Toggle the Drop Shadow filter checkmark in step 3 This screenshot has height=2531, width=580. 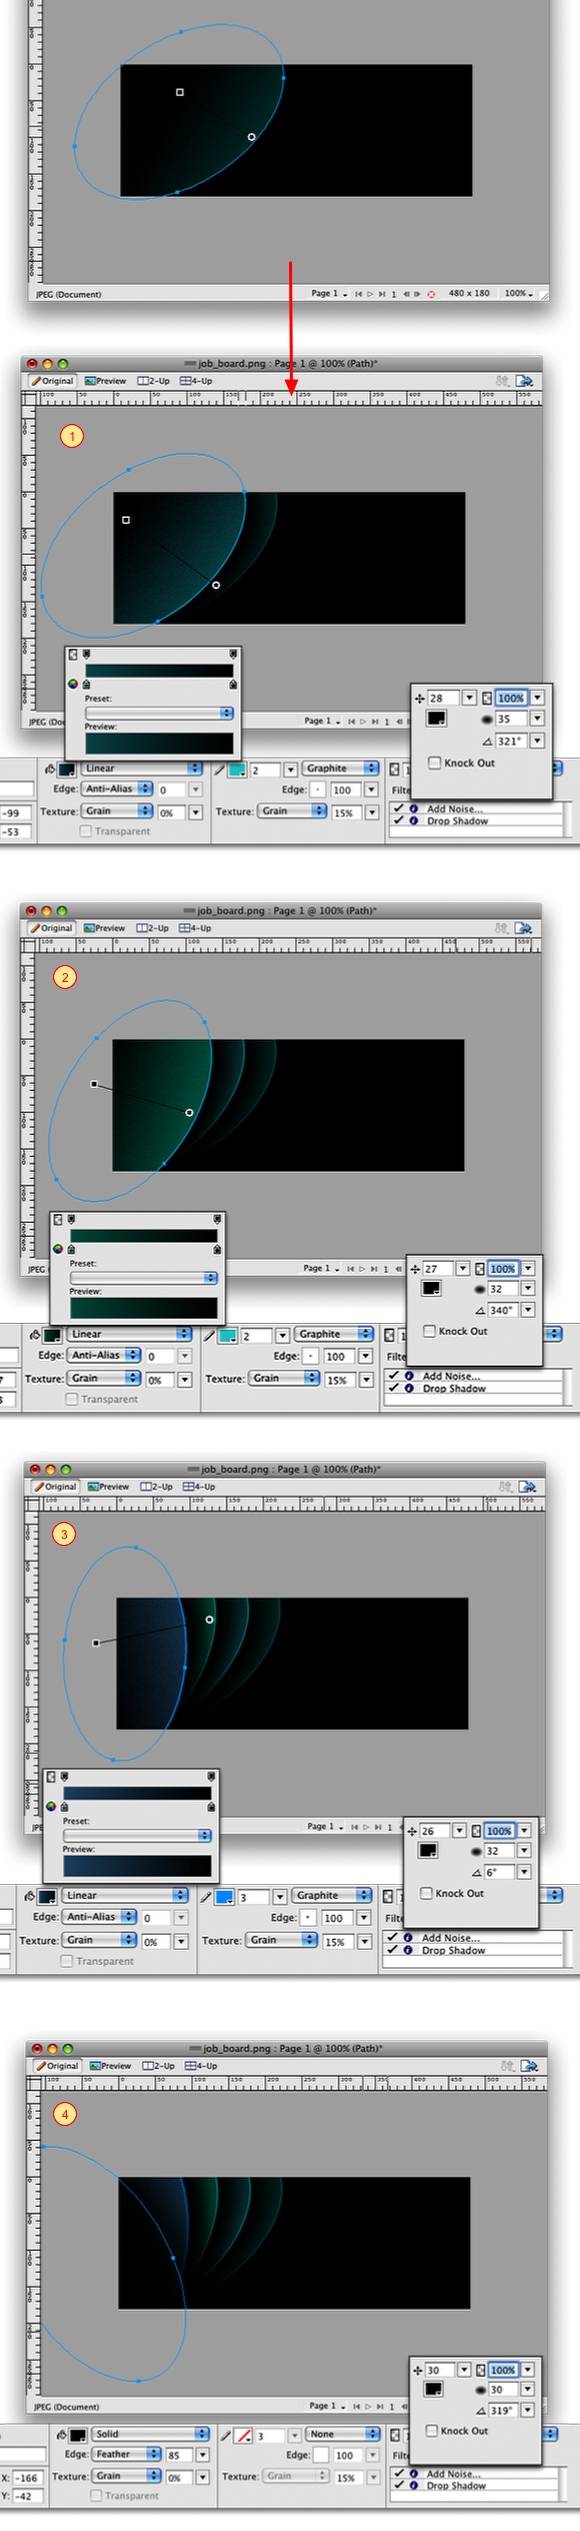tap(395, 1949)
